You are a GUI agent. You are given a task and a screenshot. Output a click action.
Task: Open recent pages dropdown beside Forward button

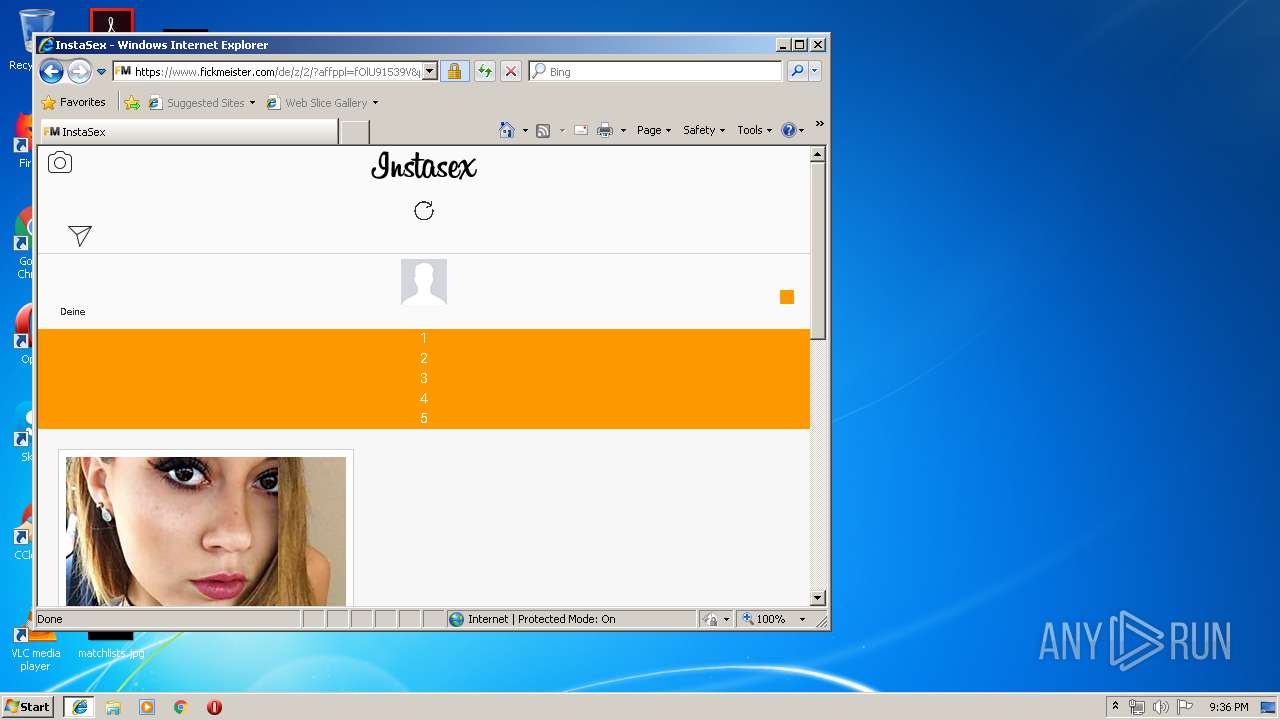pyautogui.click(x=101, y=72)
